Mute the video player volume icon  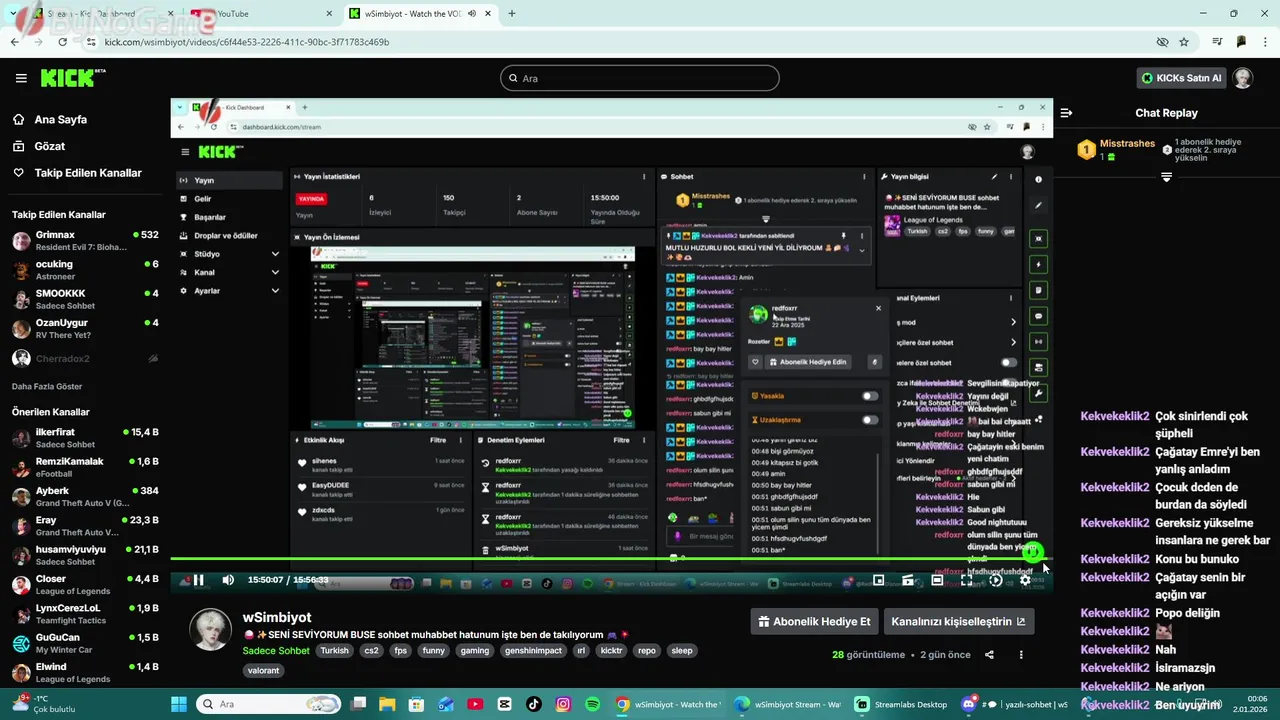tap(228, 580)
